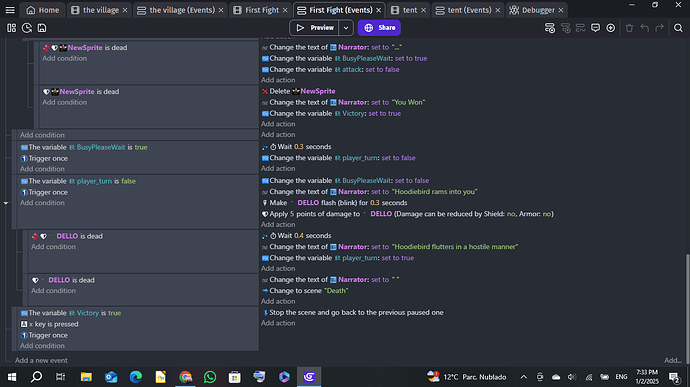
Task: Open the hamburger main menu
Action: tap(10, 10)
